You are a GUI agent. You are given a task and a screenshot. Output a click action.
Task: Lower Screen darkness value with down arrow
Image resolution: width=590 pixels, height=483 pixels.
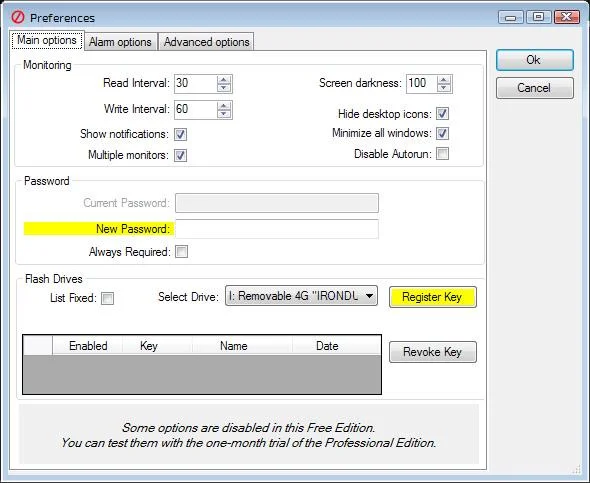pos(444,88)
